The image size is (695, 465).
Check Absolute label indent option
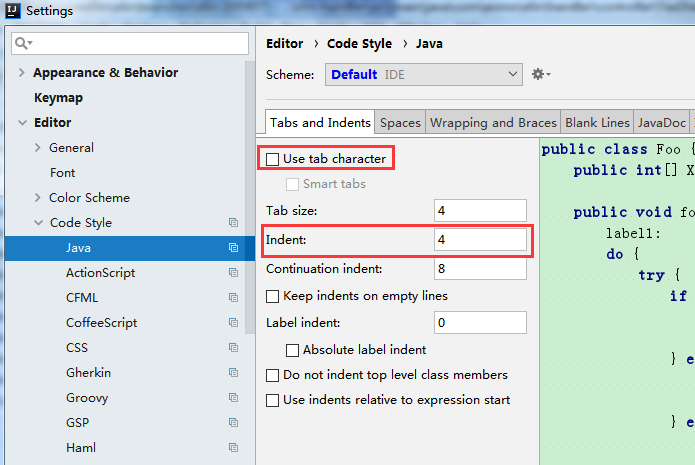[293, 350]
